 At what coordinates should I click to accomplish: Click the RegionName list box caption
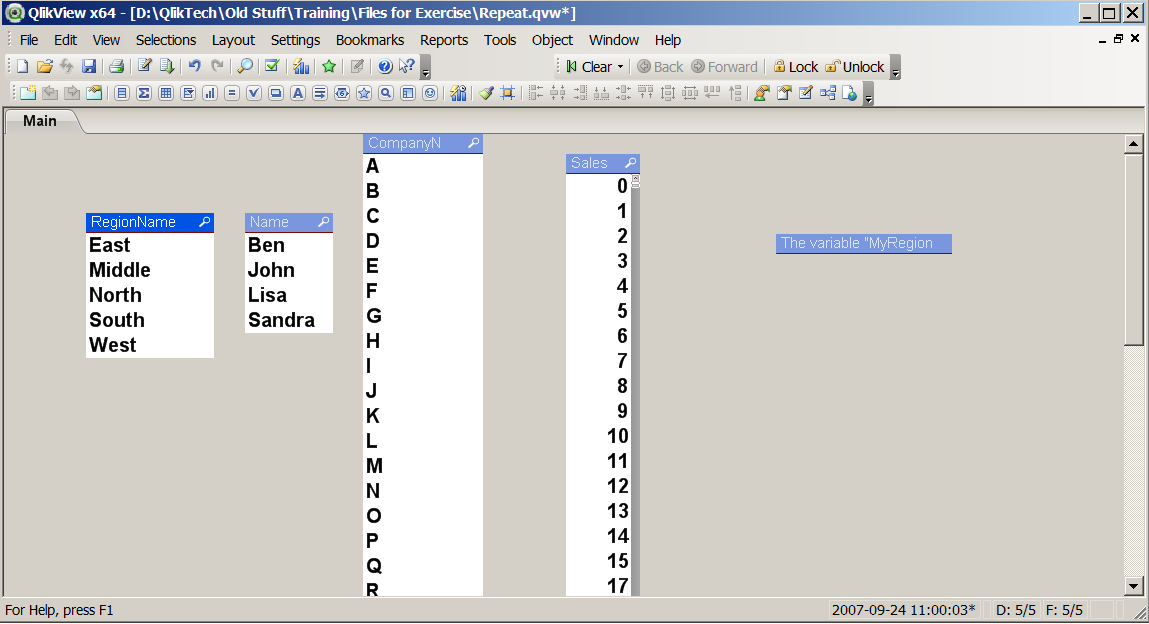pos(149,222)
